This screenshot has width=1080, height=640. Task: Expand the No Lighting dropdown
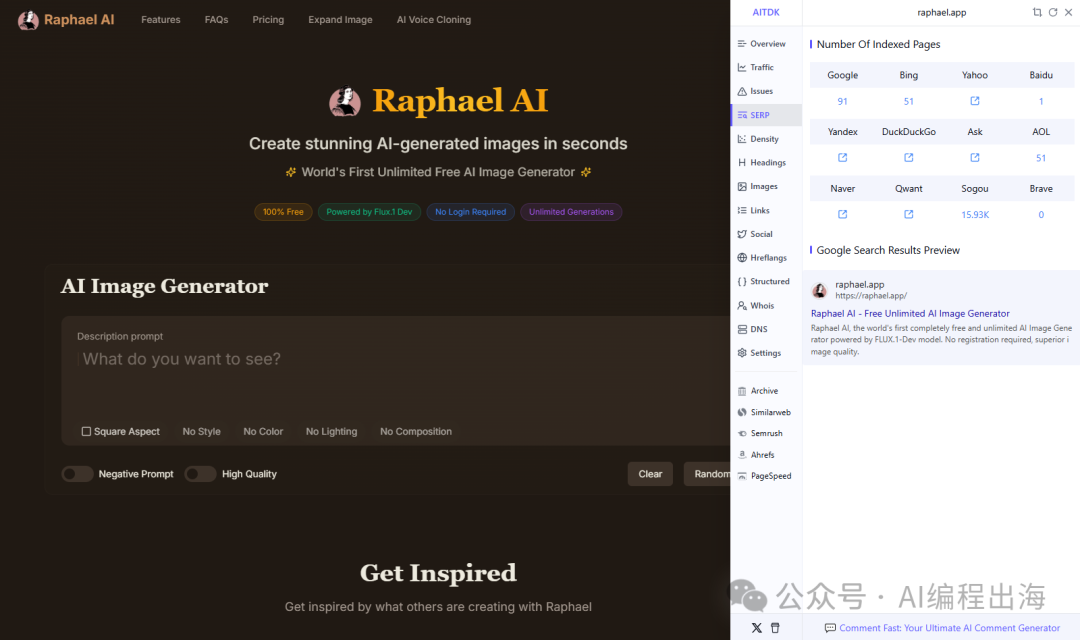(x=331, y=432)
